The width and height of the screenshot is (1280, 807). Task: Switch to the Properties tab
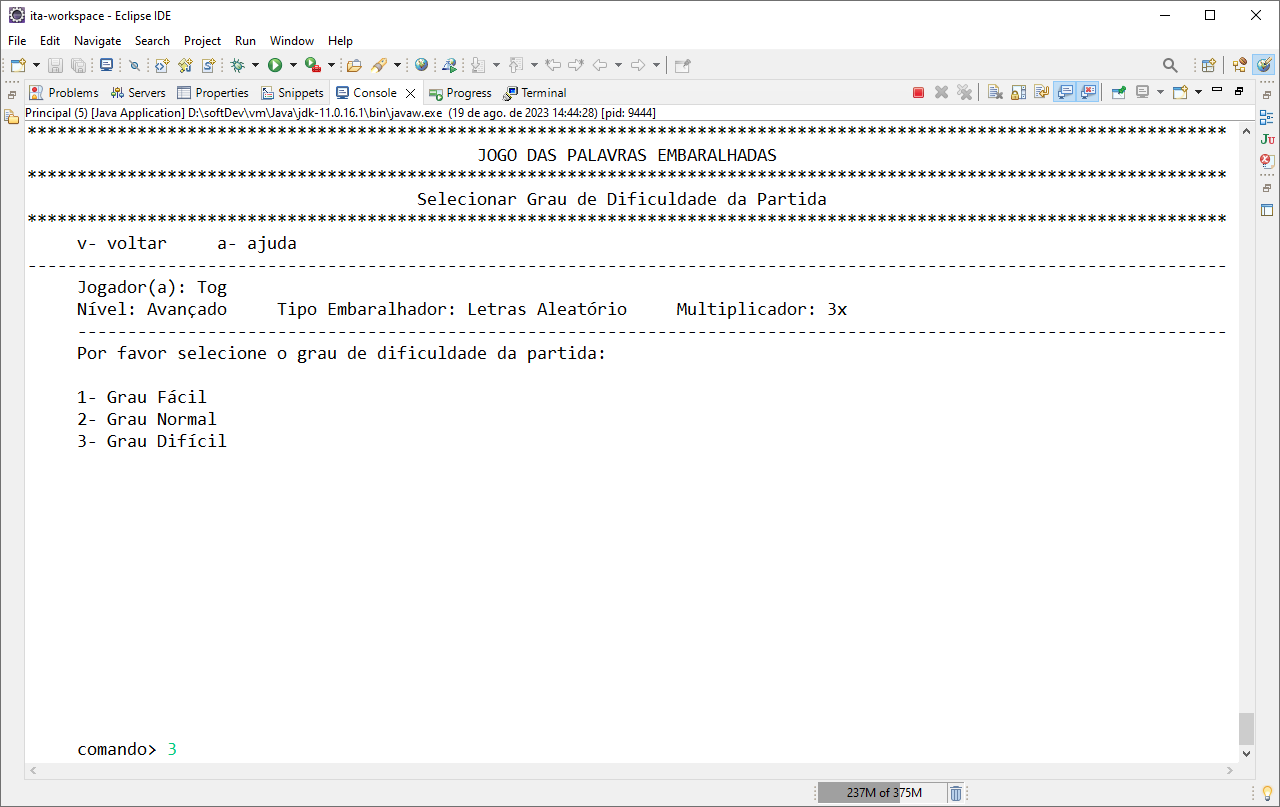click(x=213, y=92)
